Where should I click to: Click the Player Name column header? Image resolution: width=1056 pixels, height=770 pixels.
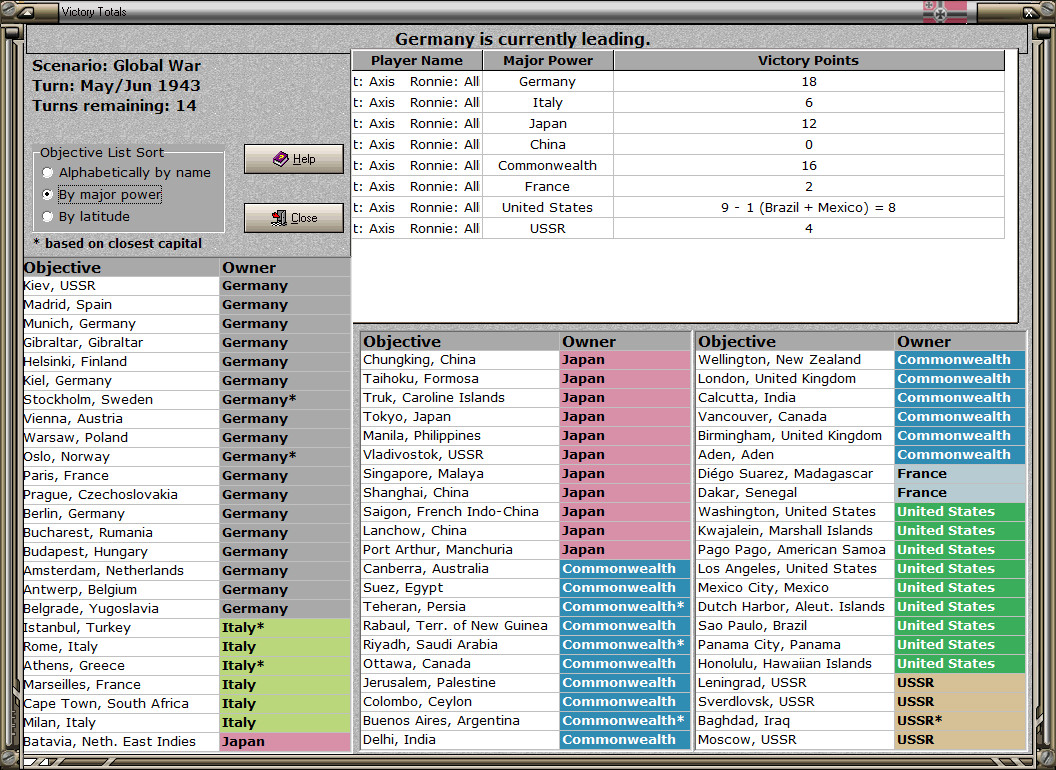coord(417,61)
